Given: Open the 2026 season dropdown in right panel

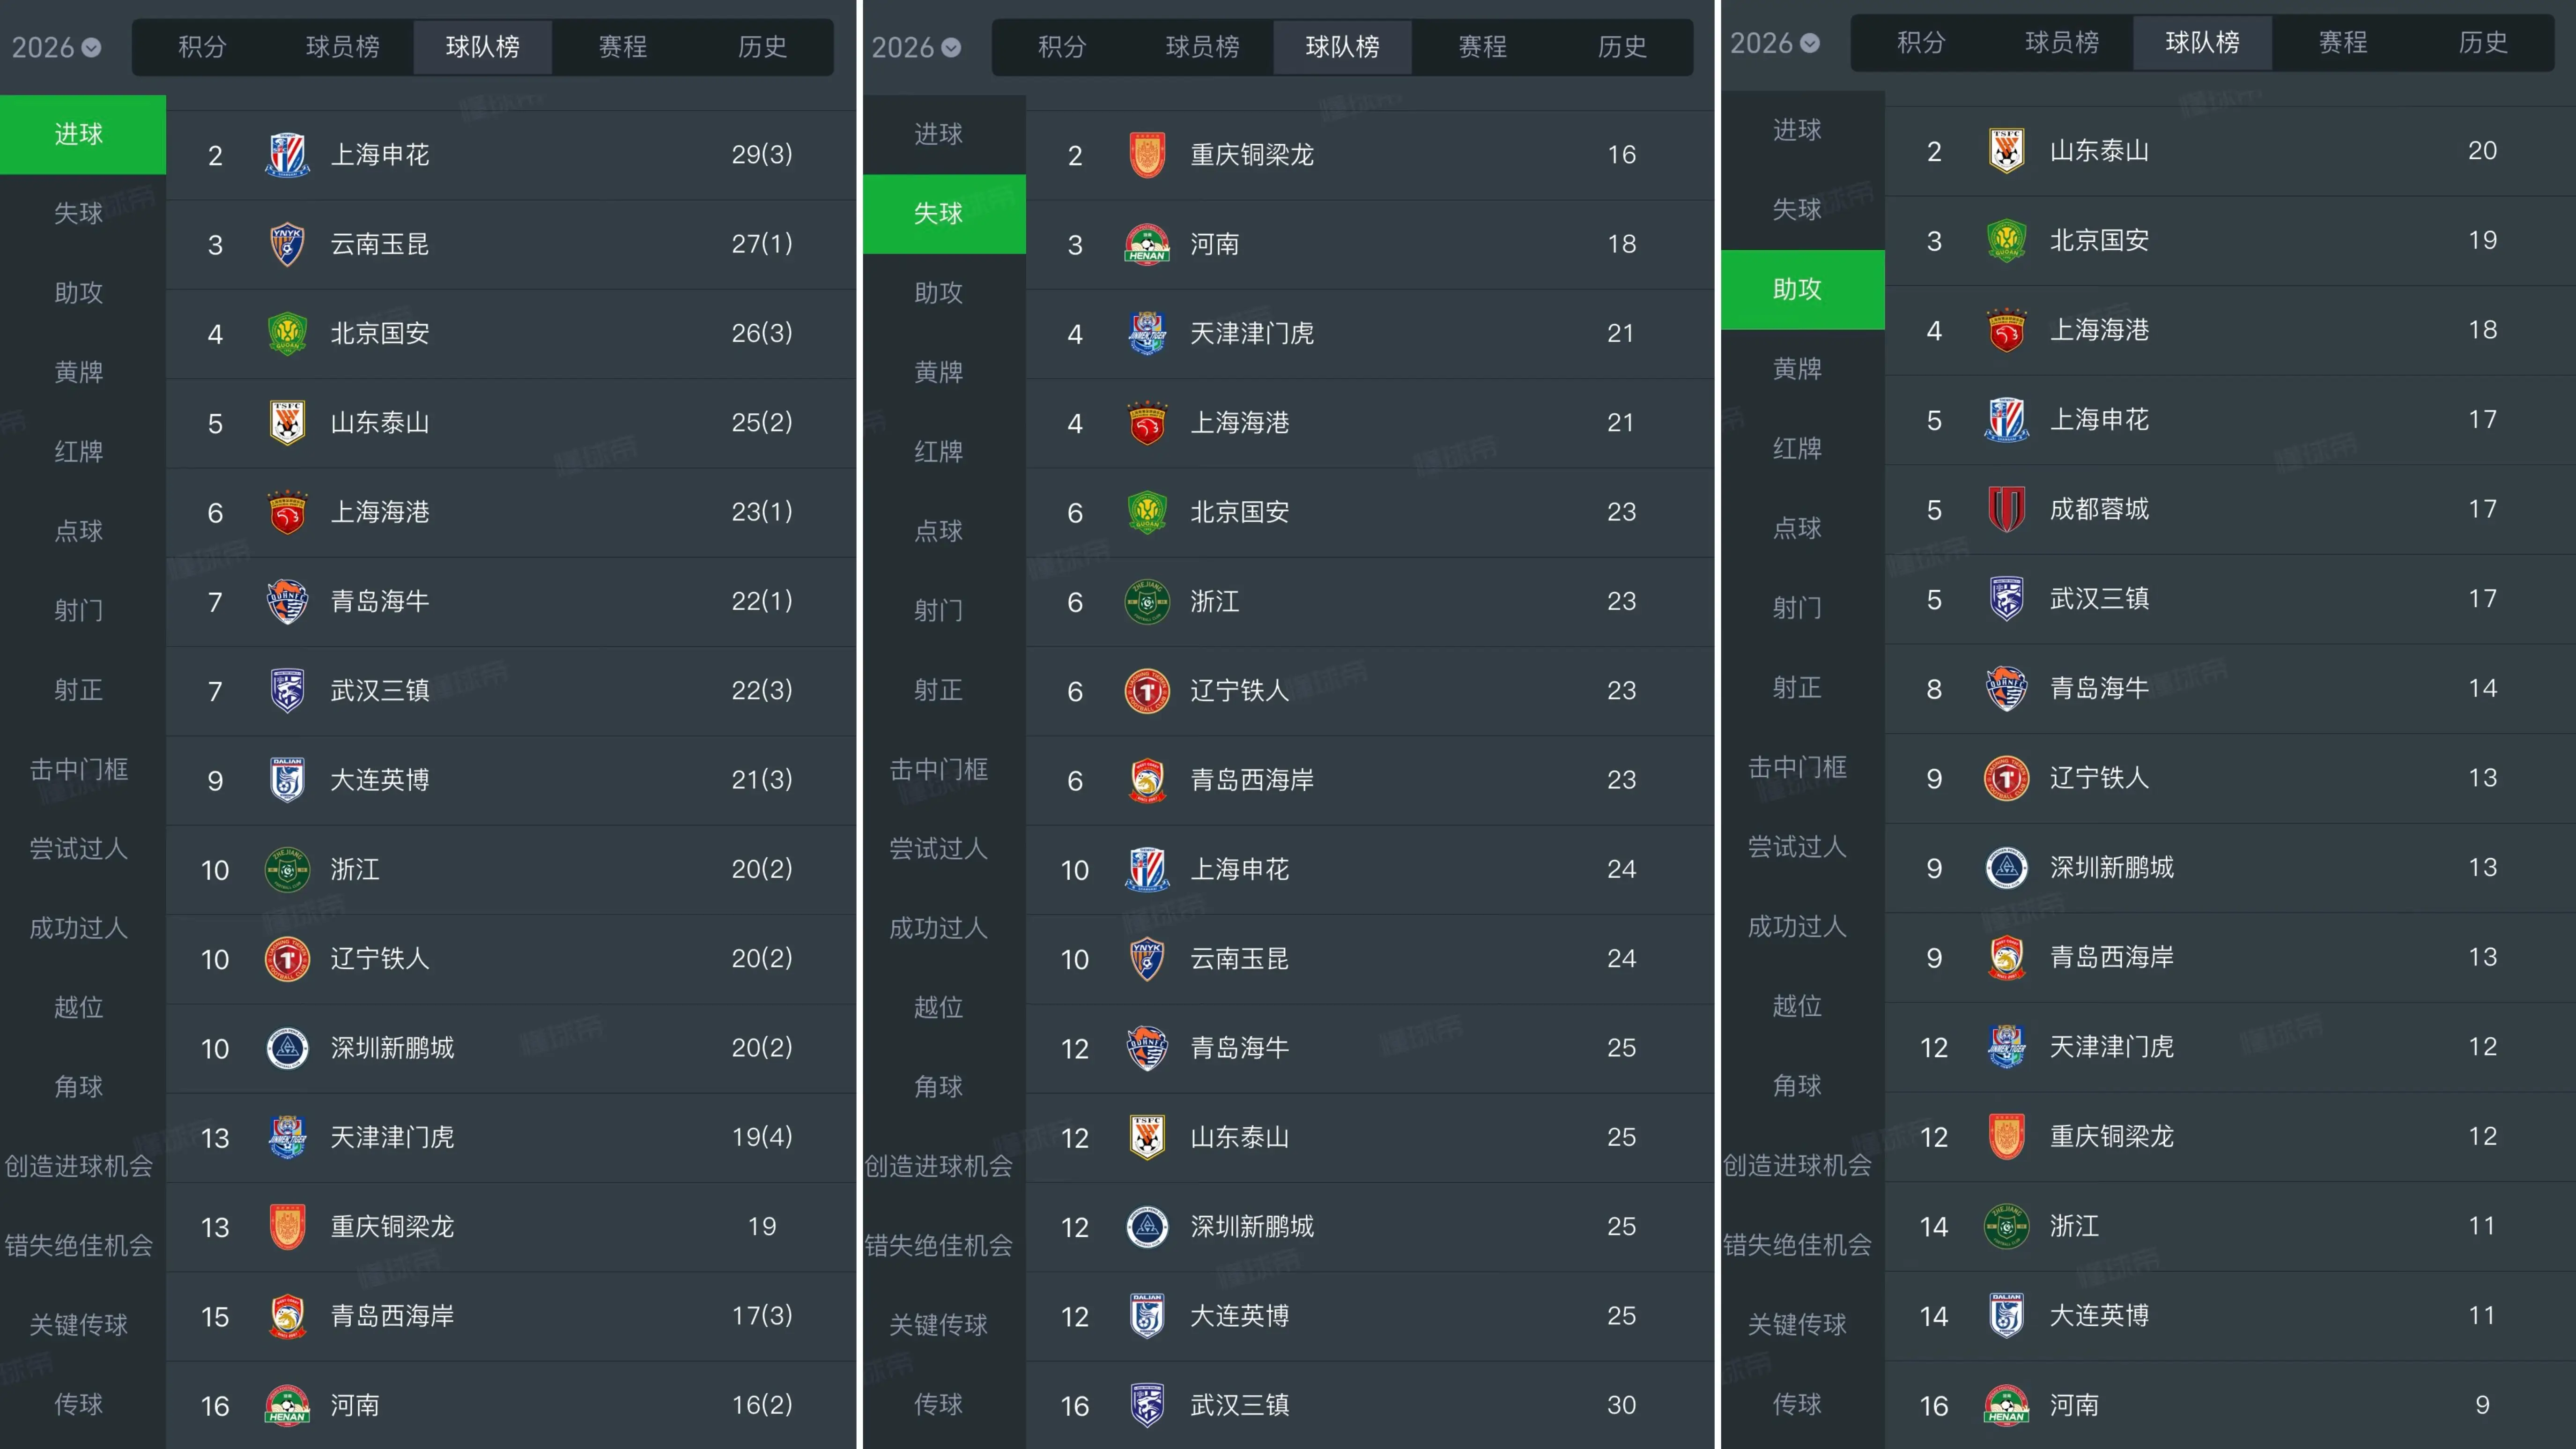Looking at the screenshot, I should pos(1775,43).
